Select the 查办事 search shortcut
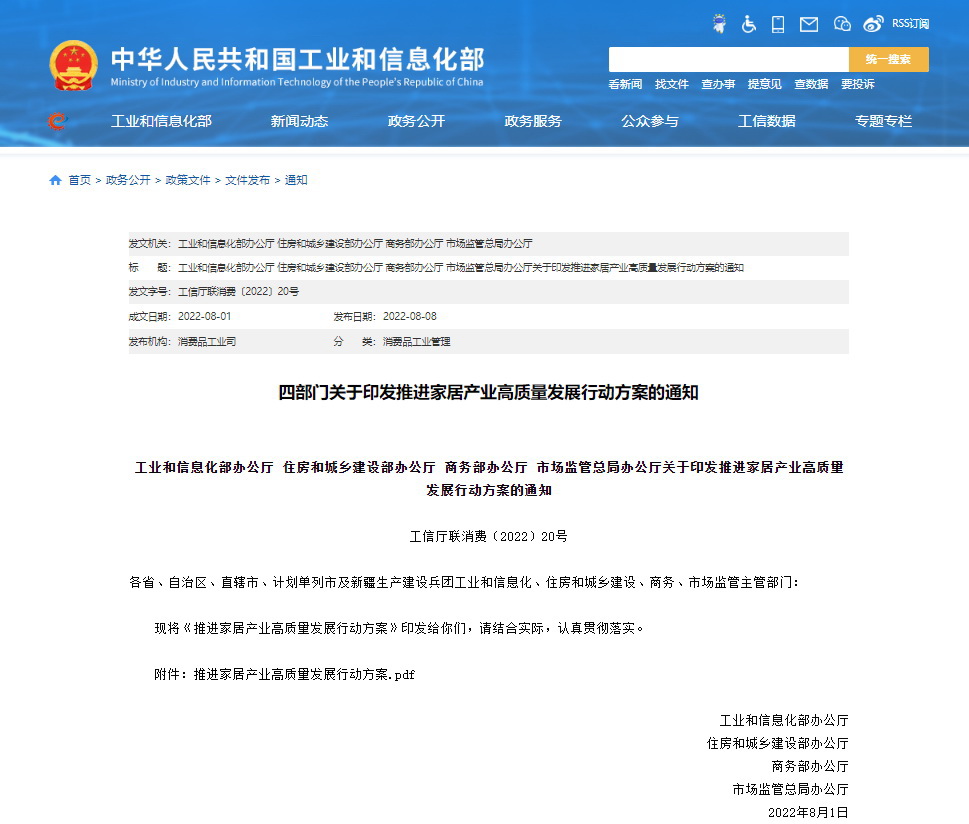The height and width of the screenshot is (824, 969). (x=717, y=84)
